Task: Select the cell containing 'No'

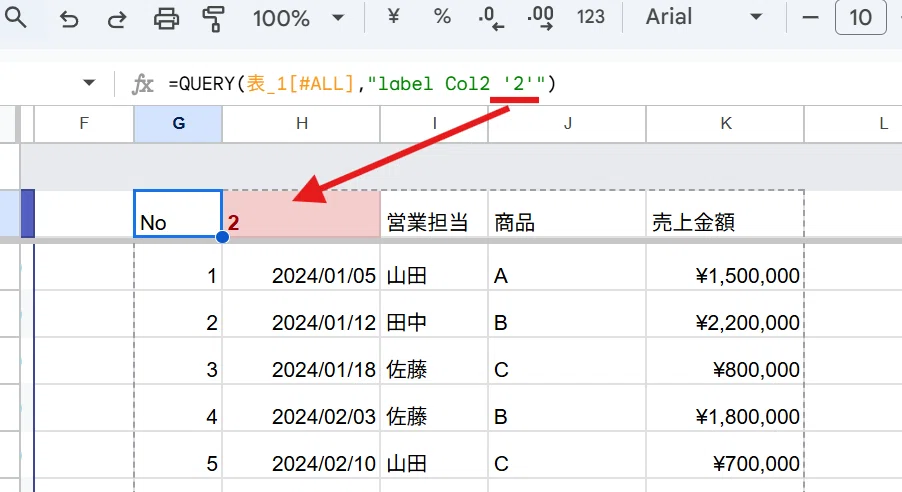Action: tap(178, 213)
